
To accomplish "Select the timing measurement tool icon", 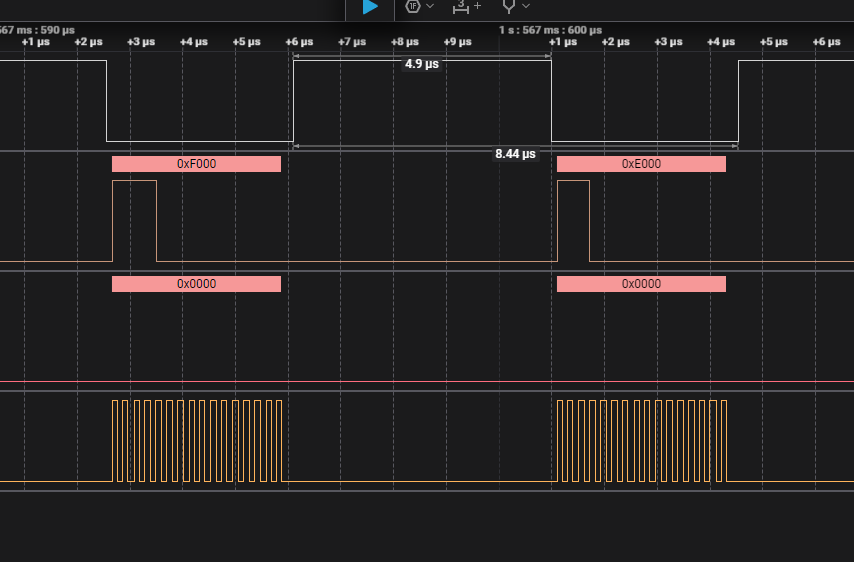I will click(460, 6).
